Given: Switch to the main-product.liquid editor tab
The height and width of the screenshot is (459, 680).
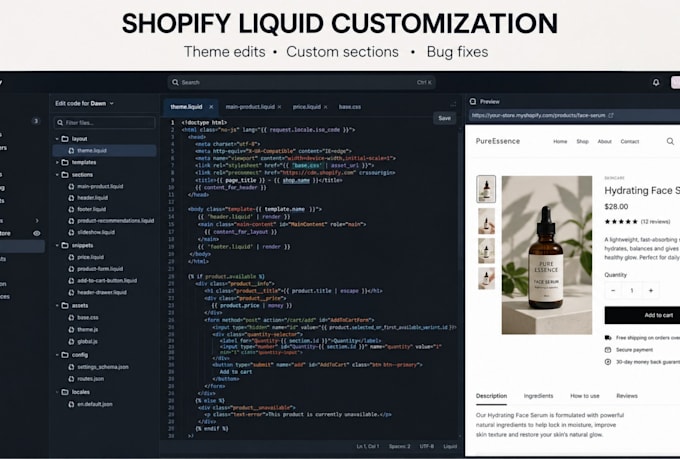Looking at the screenshot, I should [250, 107].
